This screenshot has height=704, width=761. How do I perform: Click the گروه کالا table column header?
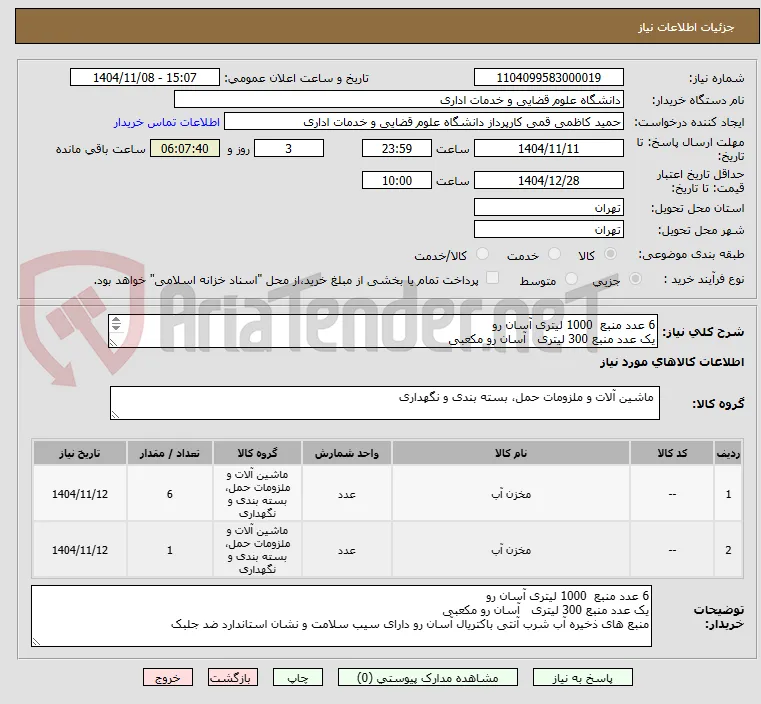click(x=257, y=453)
